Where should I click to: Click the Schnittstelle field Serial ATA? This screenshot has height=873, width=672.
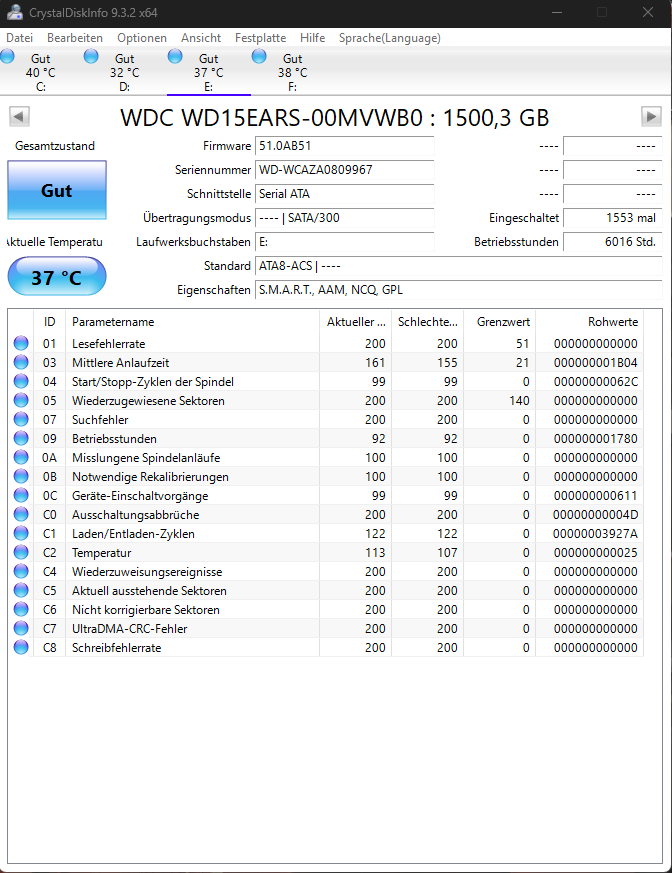point(345,194)
